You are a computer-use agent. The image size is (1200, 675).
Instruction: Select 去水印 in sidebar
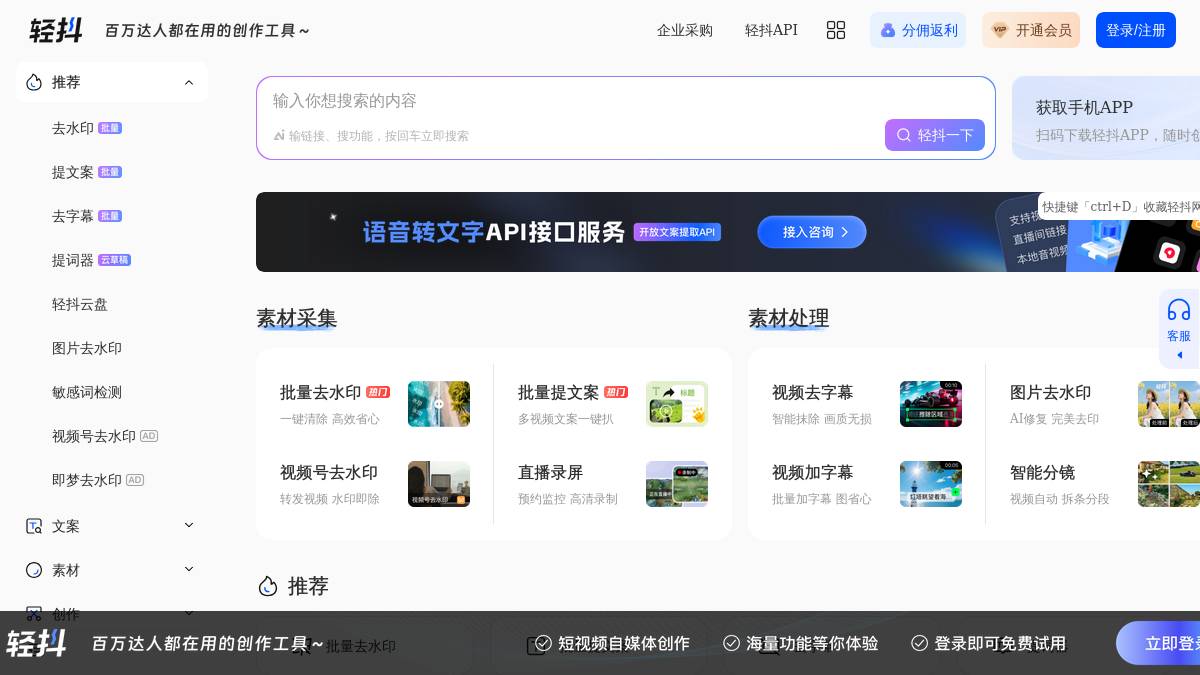click(73, 128)
